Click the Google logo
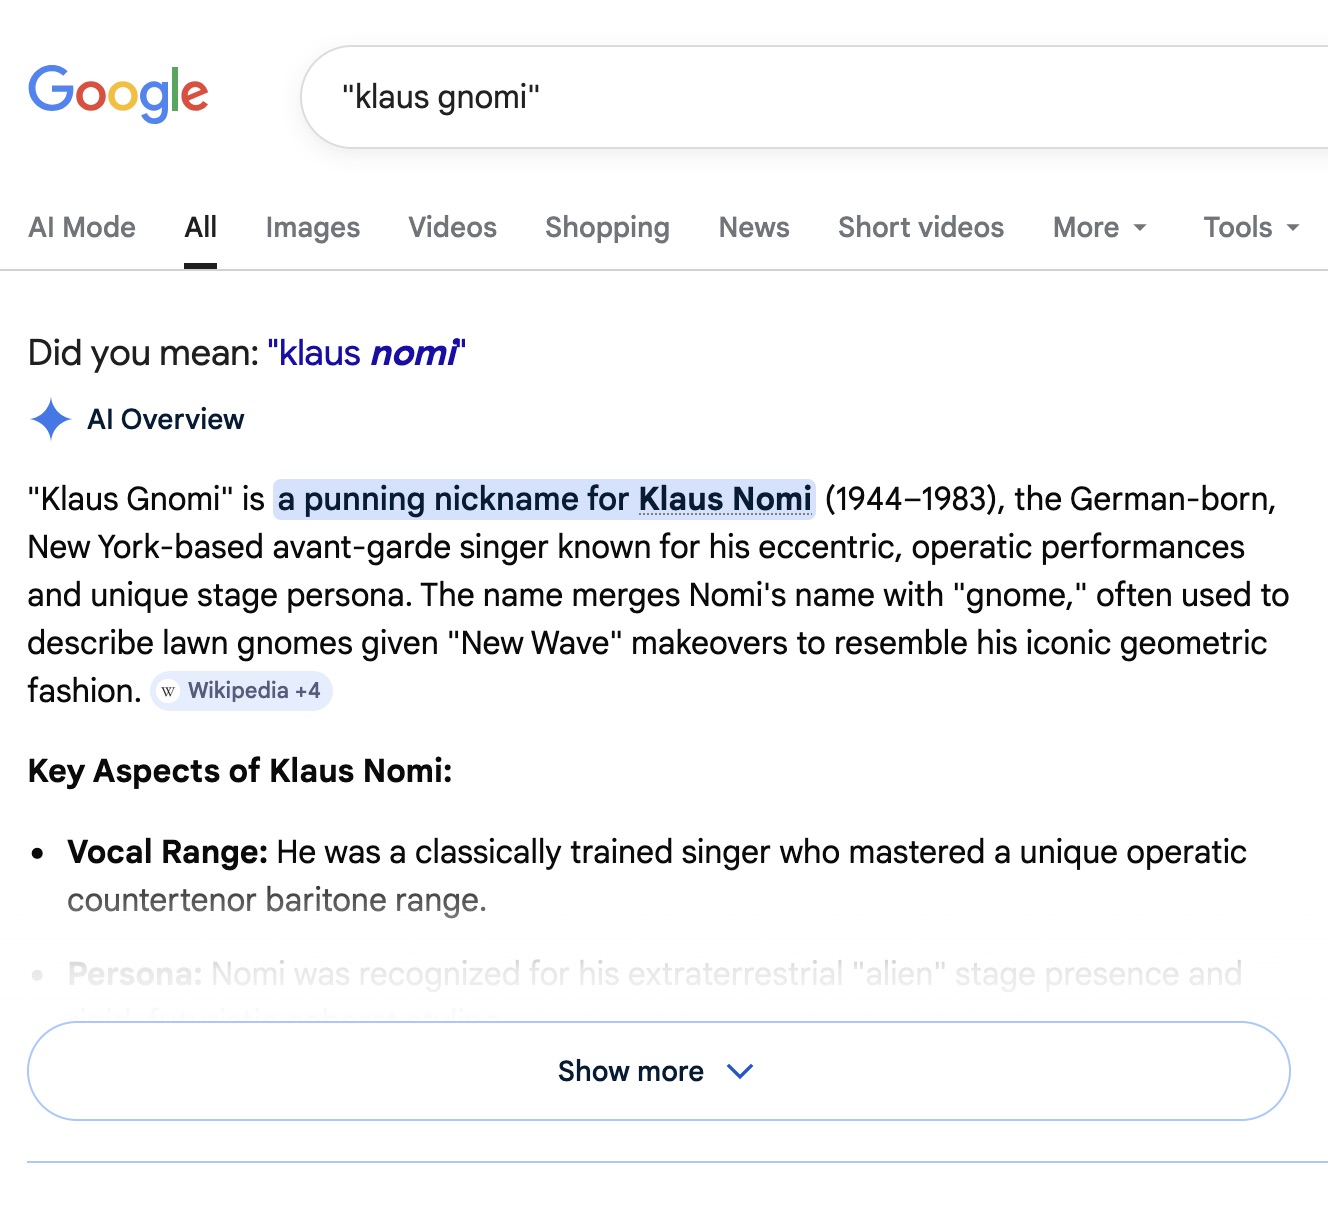This screenshot has height=1216, width=1328. click(118, 94)
